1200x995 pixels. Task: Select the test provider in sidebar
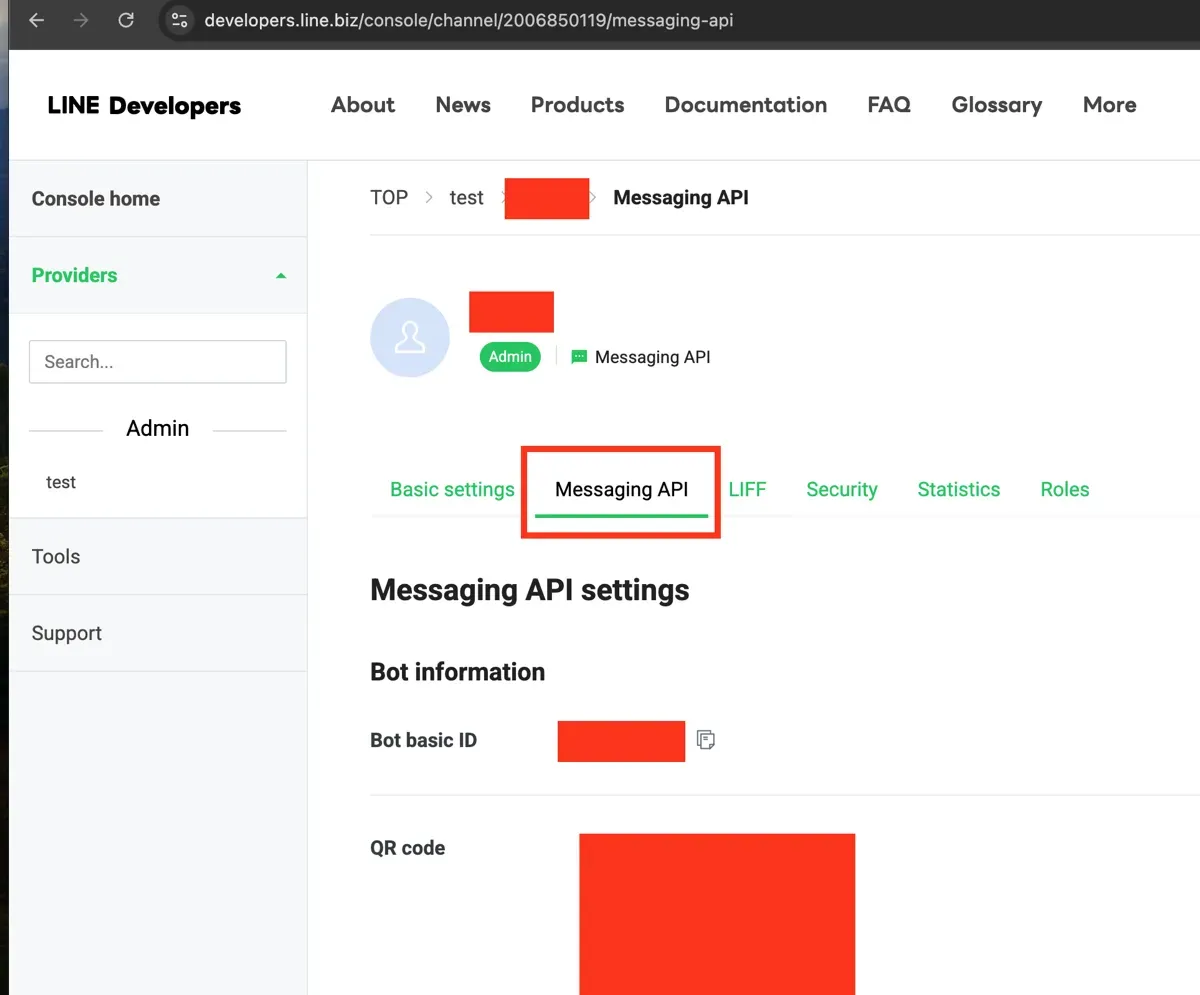point(61,482)
